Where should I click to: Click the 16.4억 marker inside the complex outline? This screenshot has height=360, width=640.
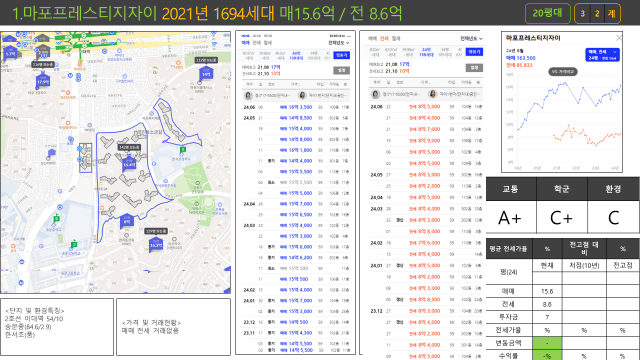[x=129, y=164]
